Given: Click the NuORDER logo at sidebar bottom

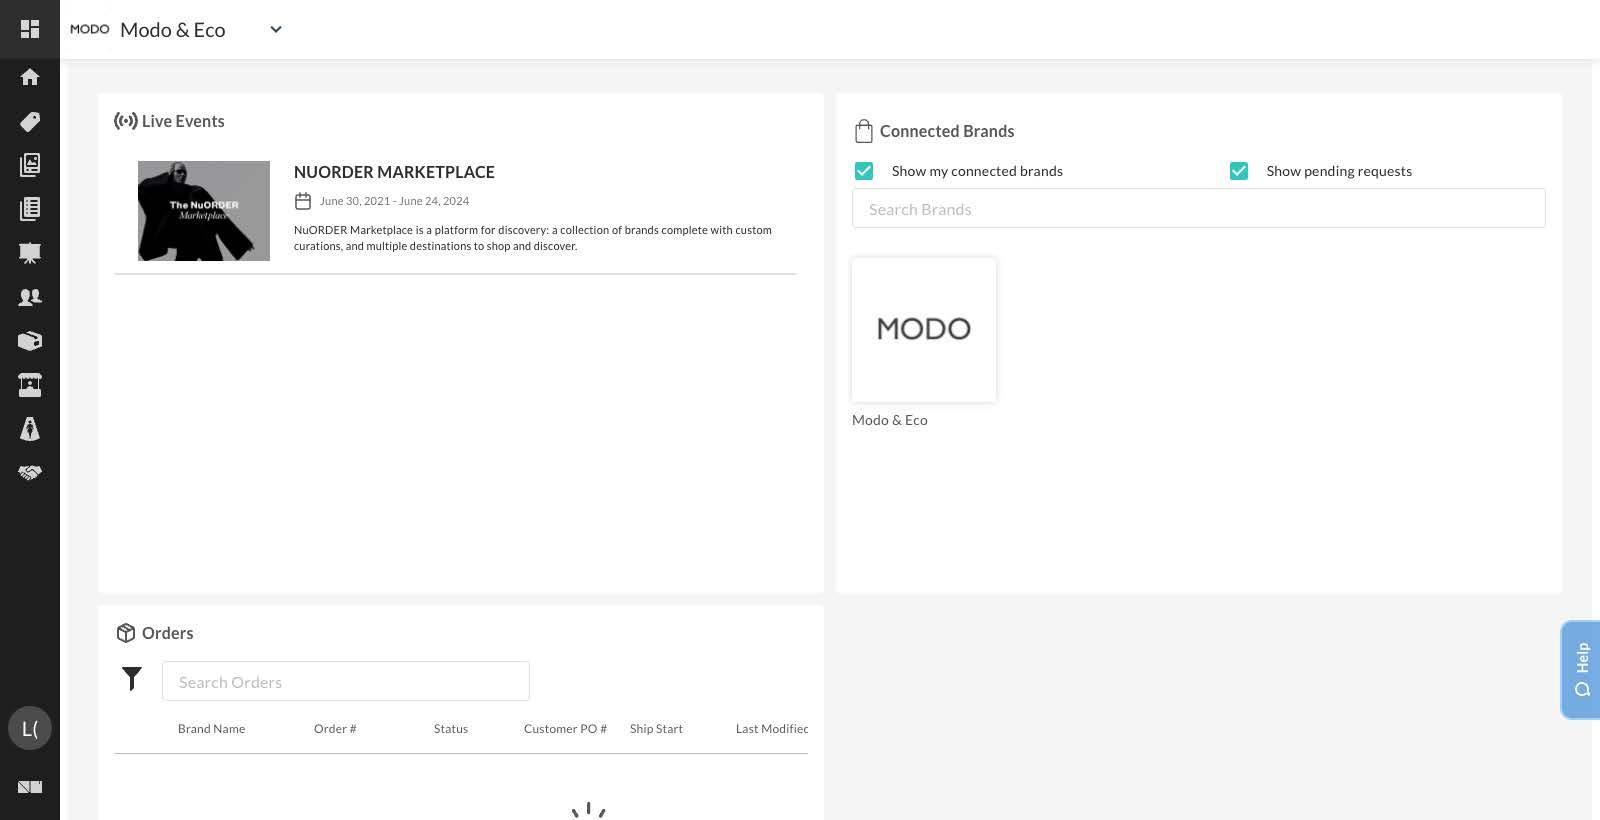Looking at the screenshot, I should click(30, 787).
